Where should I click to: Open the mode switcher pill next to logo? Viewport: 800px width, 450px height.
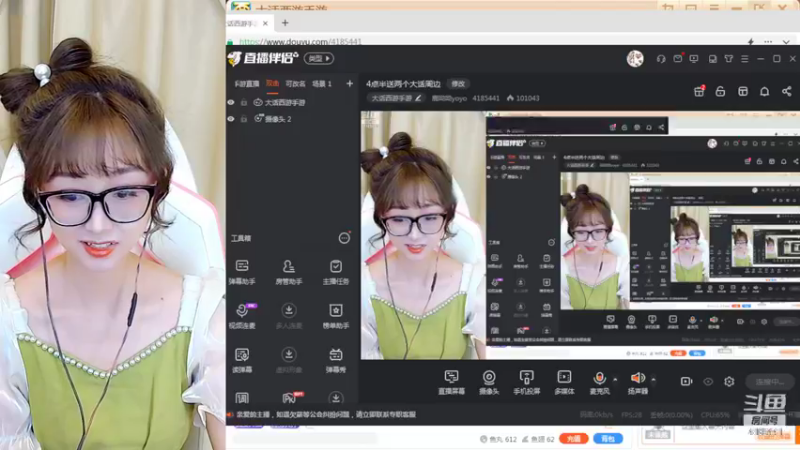point(319,59)
